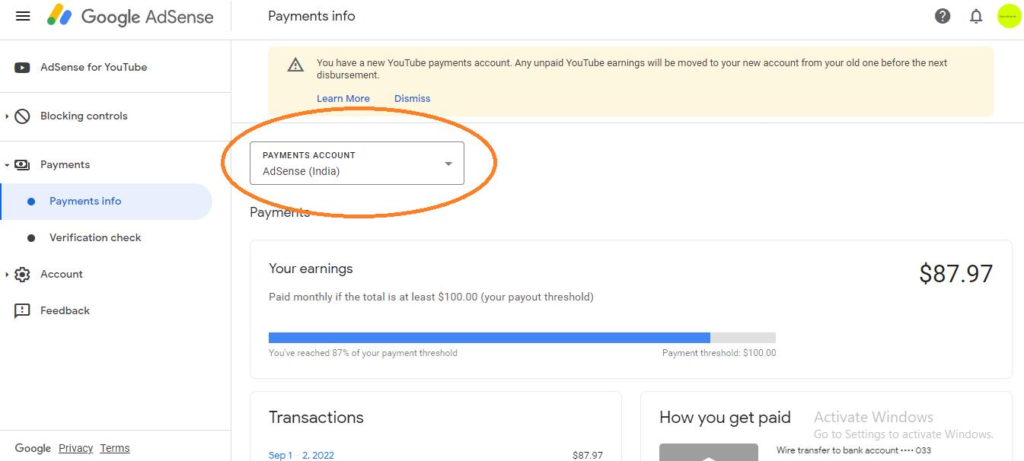Click the Google footer text

coord(33,448)
